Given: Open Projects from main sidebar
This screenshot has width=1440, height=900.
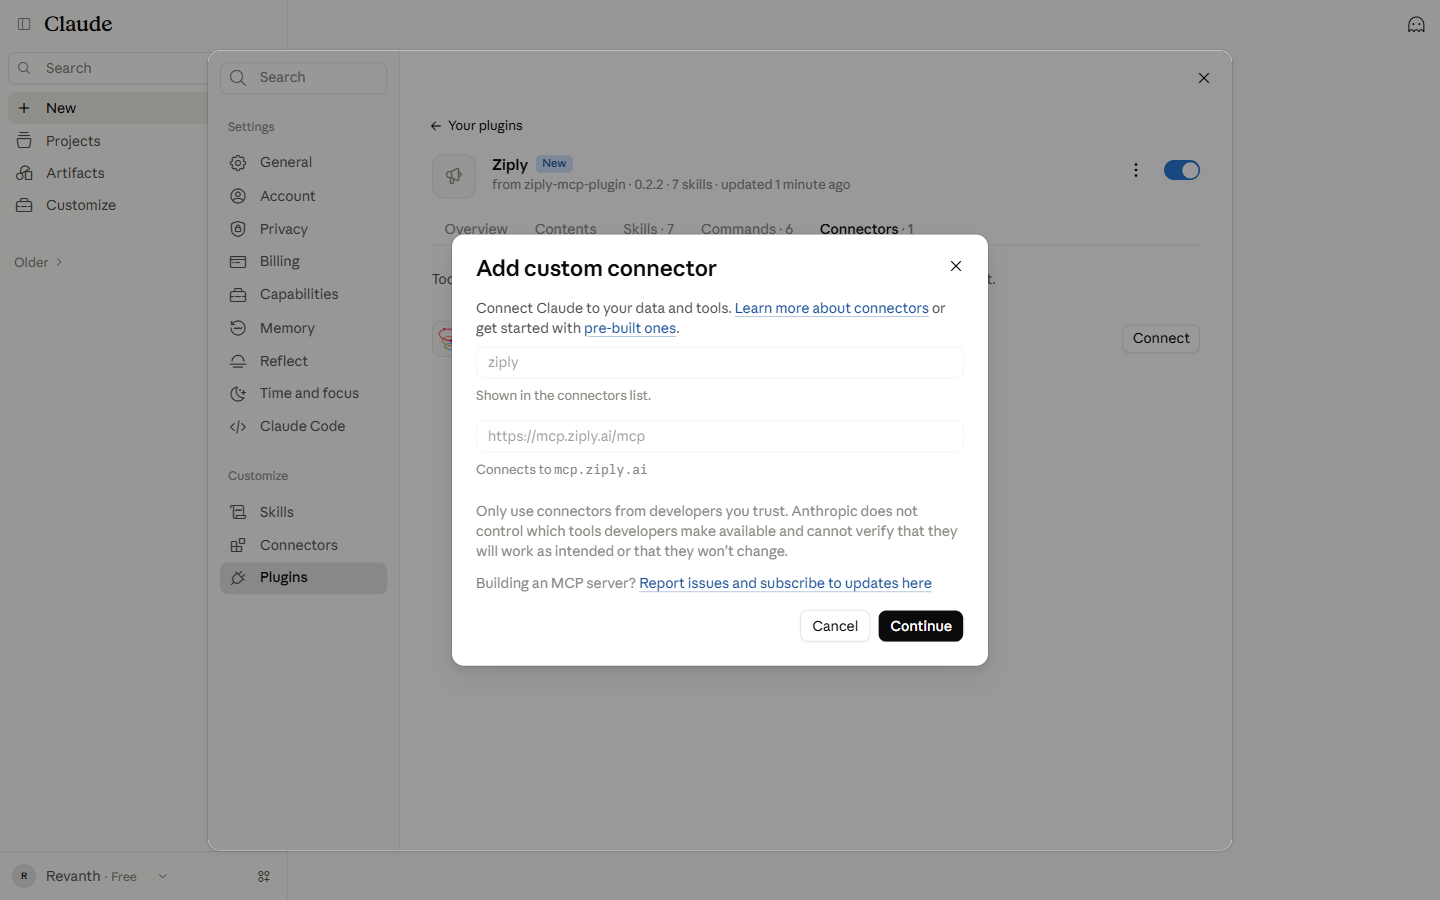Looking at the screenshot, I should pyautogui.click(x=73, y=141).
